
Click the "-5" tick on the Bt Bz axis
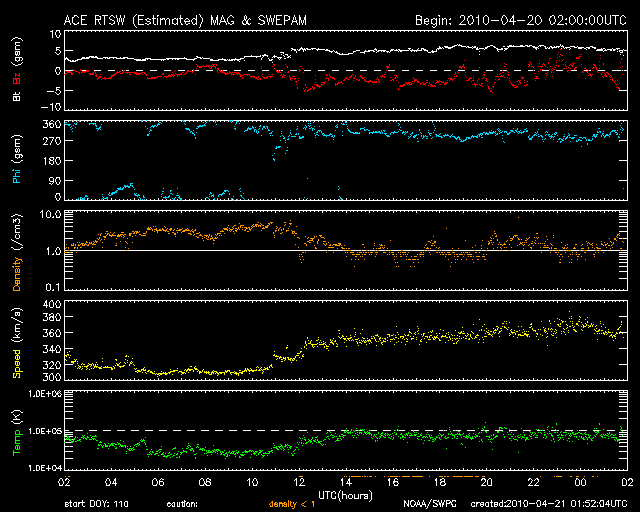54,90
